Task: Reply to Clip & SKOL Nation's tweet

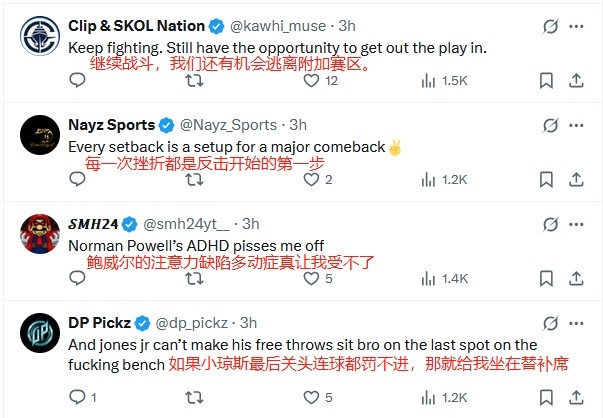Action: click(x=78, y=80)
